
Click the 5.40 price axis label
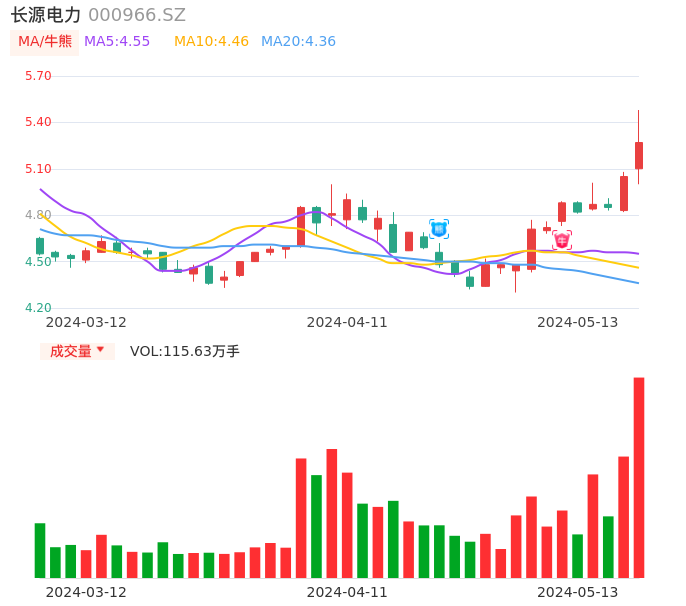tap(38, 122)
